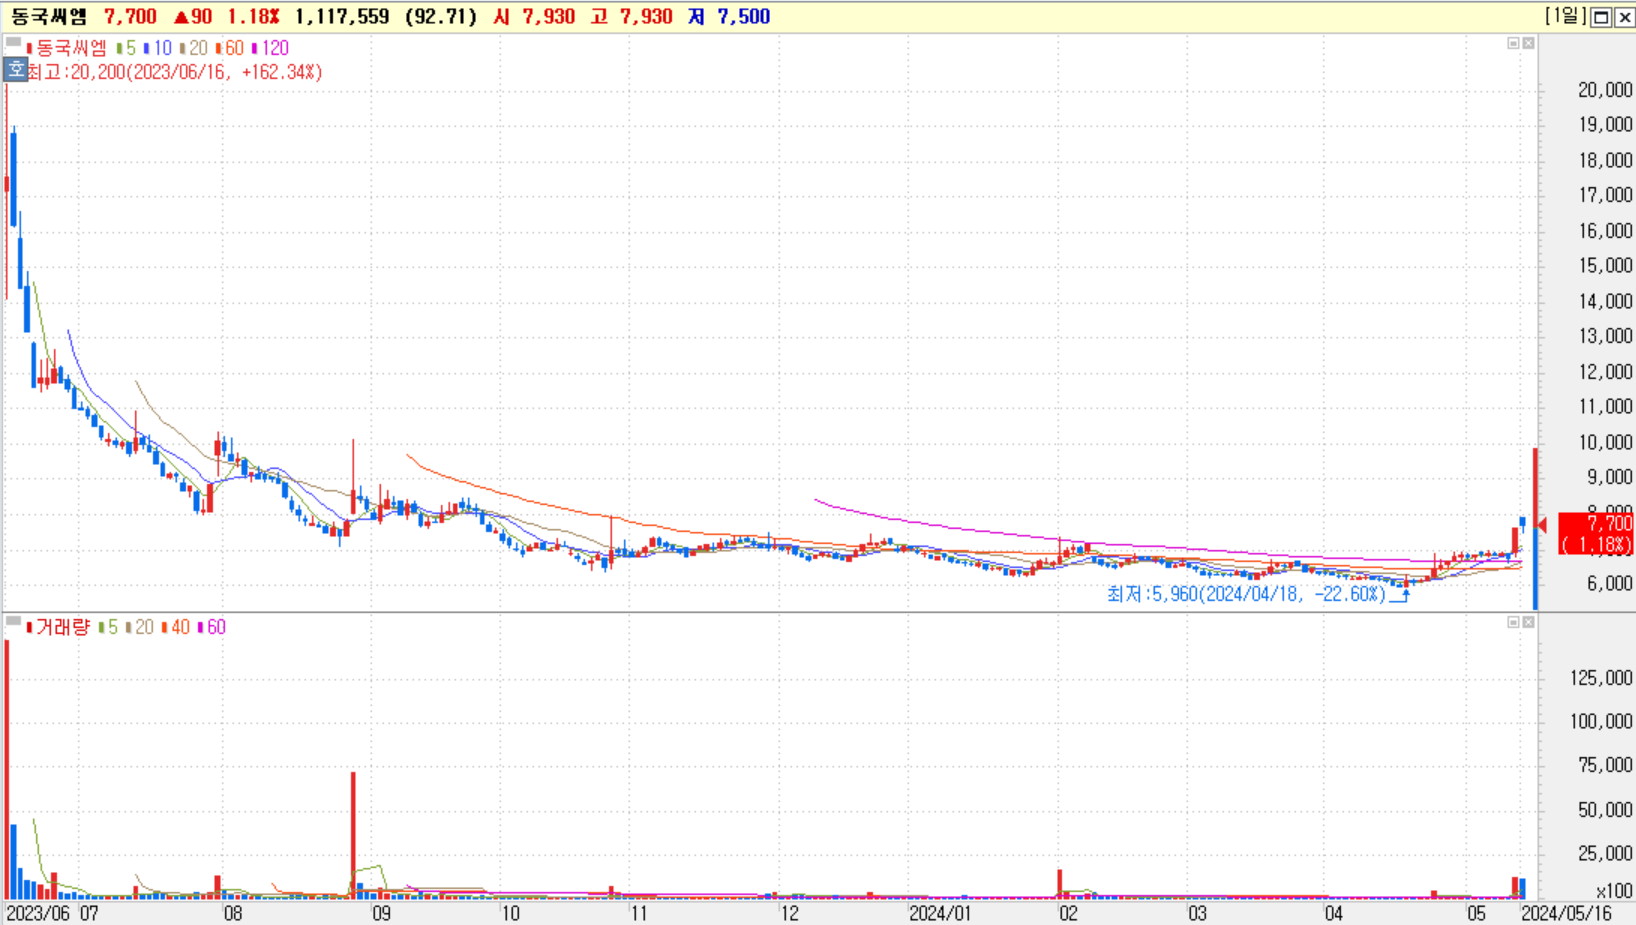Select the 5-day price moving average legend

(x=126, y=48)
